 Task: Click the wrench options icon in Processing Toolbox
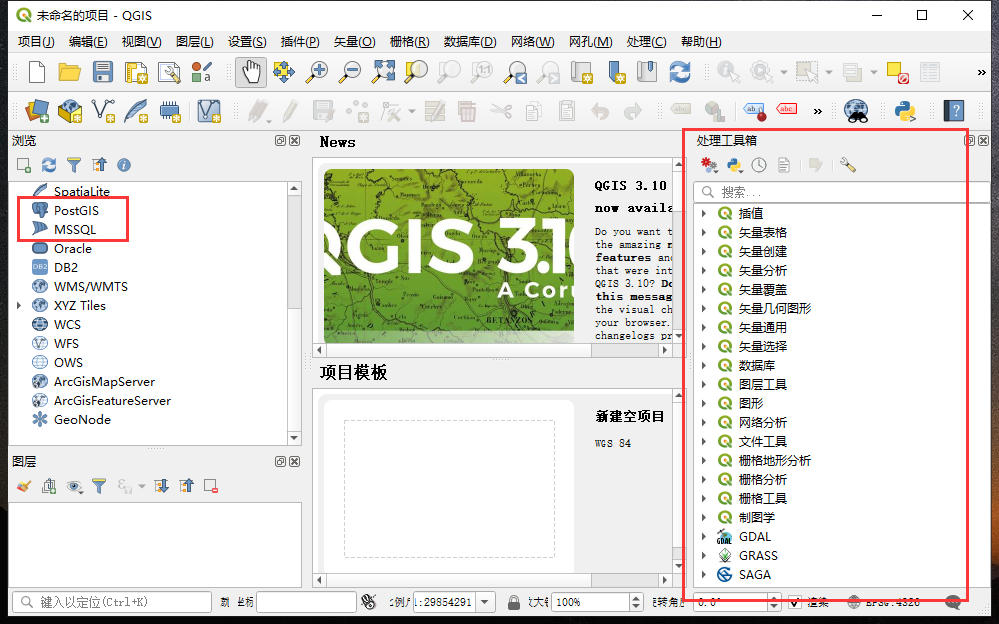click(x=848, y=165)
